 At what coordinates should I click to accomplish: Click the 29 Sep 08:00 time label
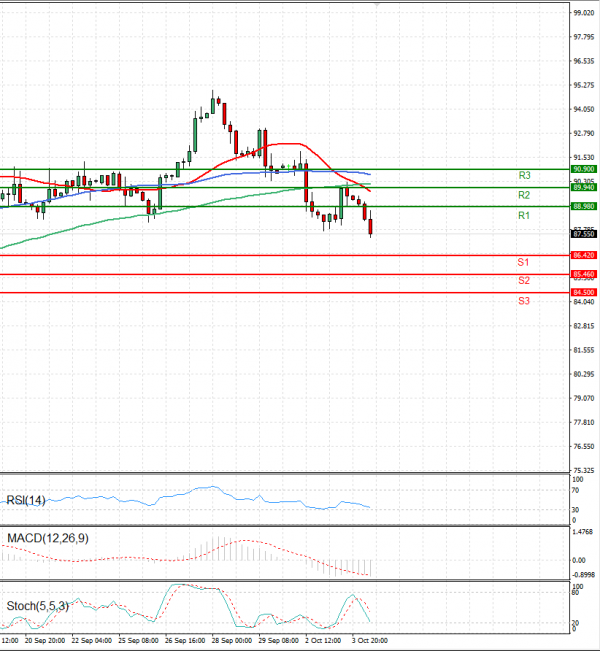pos(279,641)
